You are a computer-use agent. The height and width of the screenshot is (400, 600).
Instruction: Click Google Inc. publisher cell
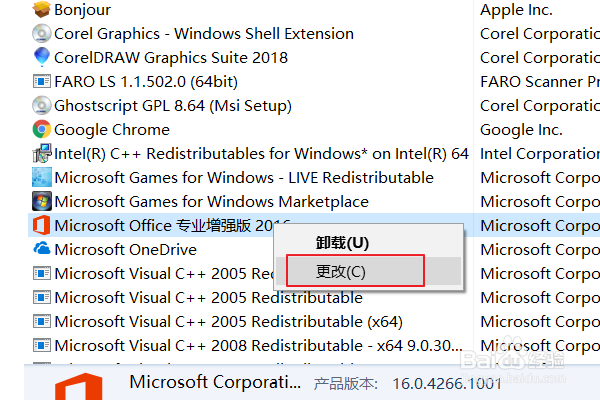click(521, 129)
